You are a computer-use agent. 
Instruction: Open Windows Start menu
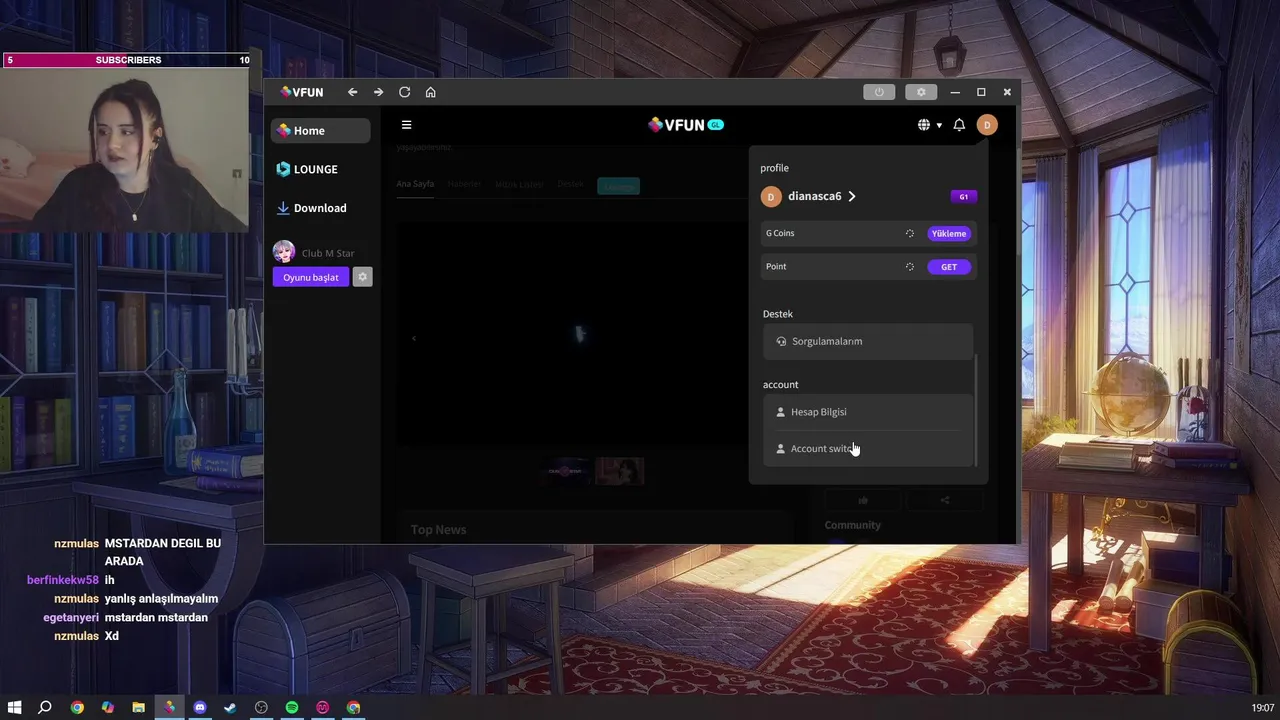[14, 707]
